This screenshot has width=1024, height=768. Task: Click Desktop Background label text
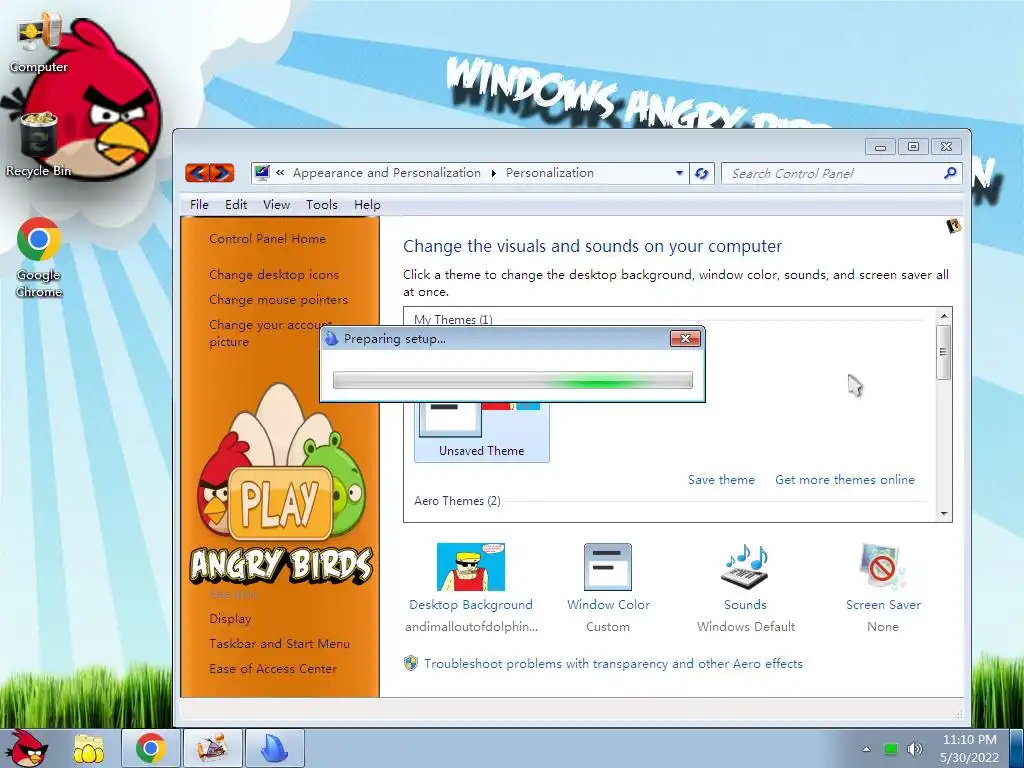click(471, 605)
